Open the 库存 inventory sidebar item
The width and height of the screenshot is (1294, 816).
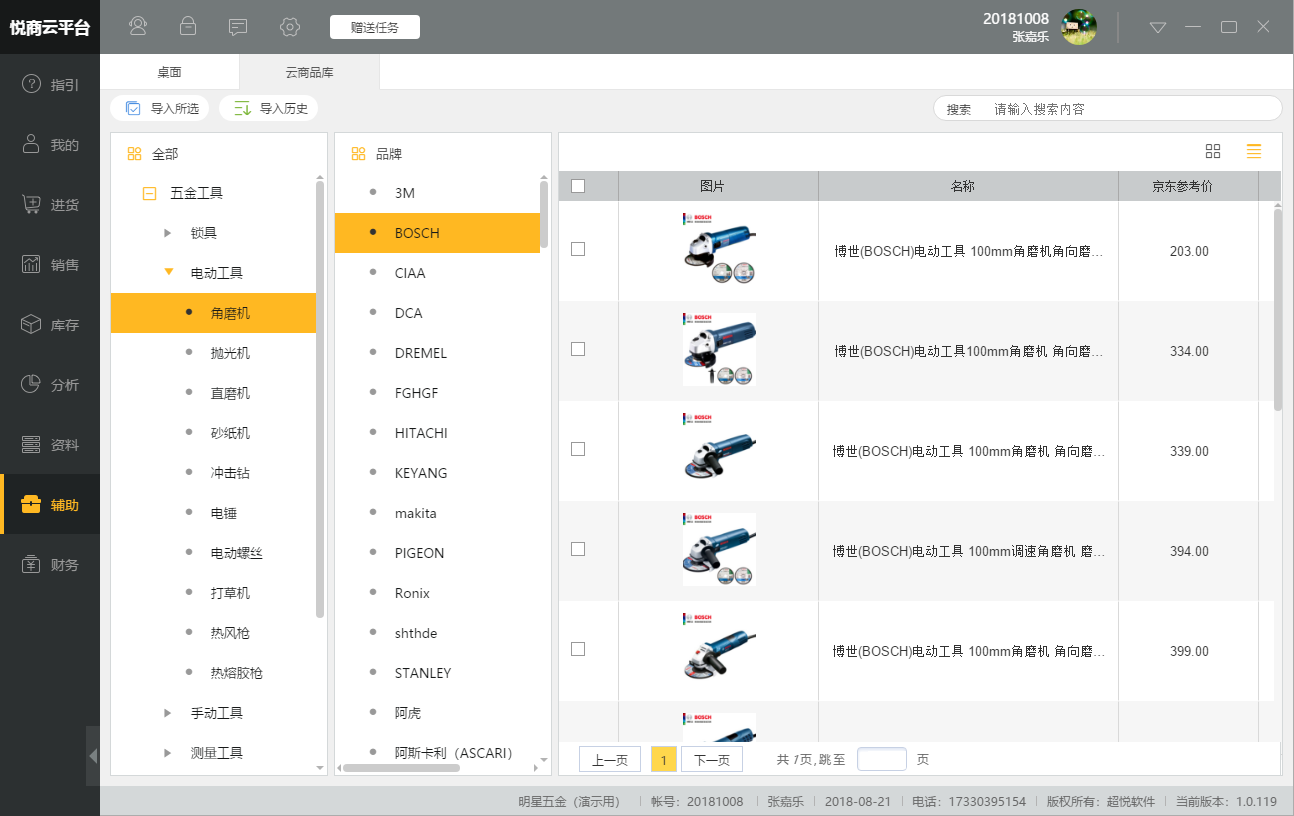[50, 324]
